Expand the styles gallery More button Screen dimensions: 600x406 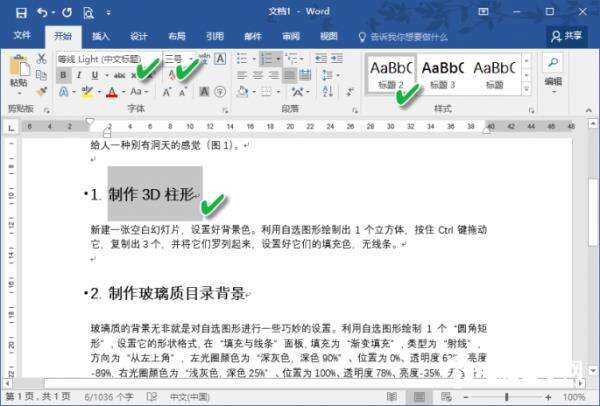[x=527, y=89]
